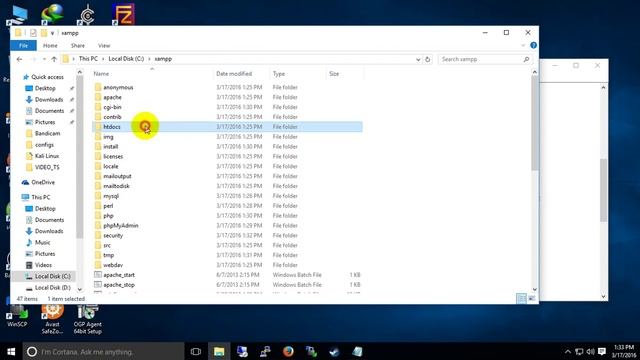Click the folder icon next to src
Image resolution: width=640 pixels, height=360 pixels.
coord(98,245)
